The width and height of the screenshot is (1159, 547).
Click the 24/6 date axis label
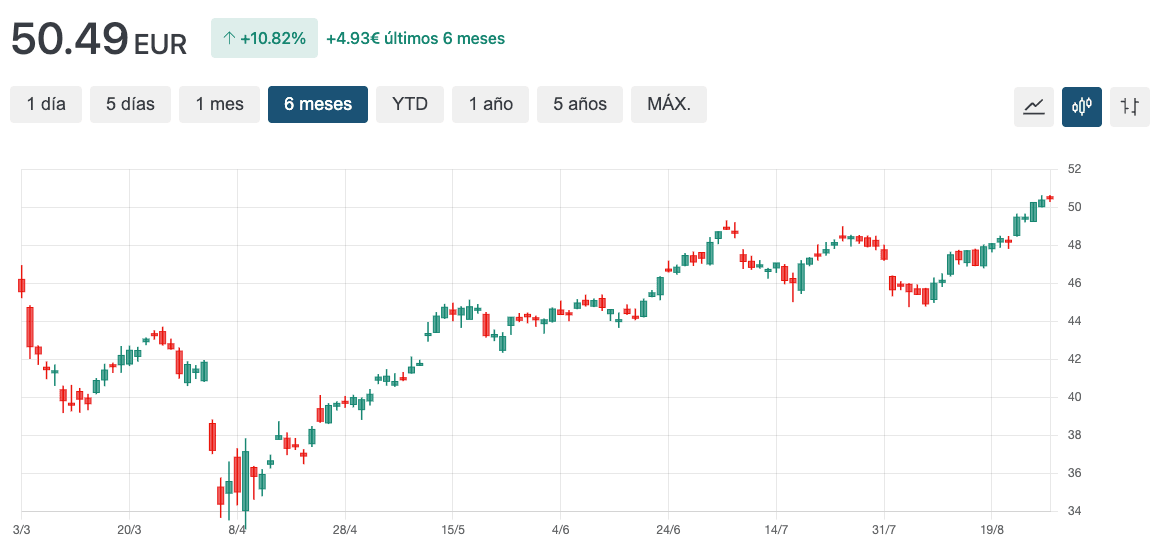click(x=668, y=530)
